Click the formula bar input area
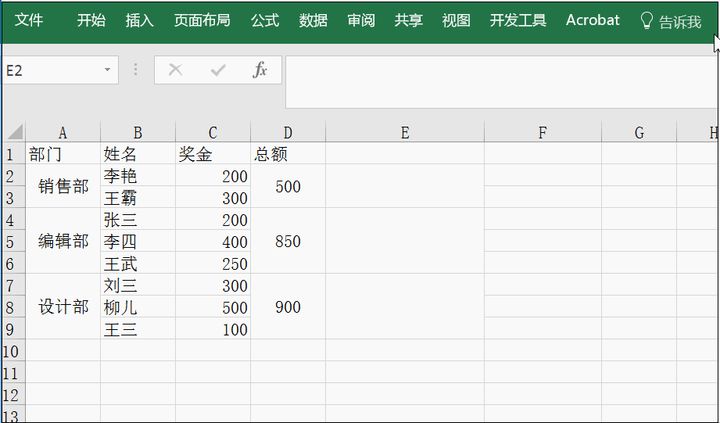Viewport: 720px width, 423px height. click(x=500, y=82)
